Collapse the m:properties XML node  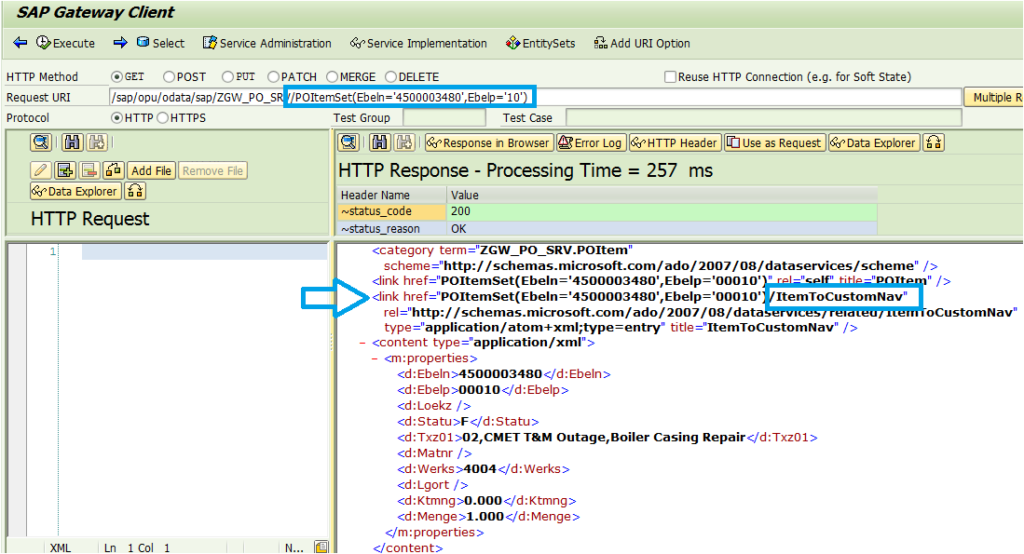point(374,359)
